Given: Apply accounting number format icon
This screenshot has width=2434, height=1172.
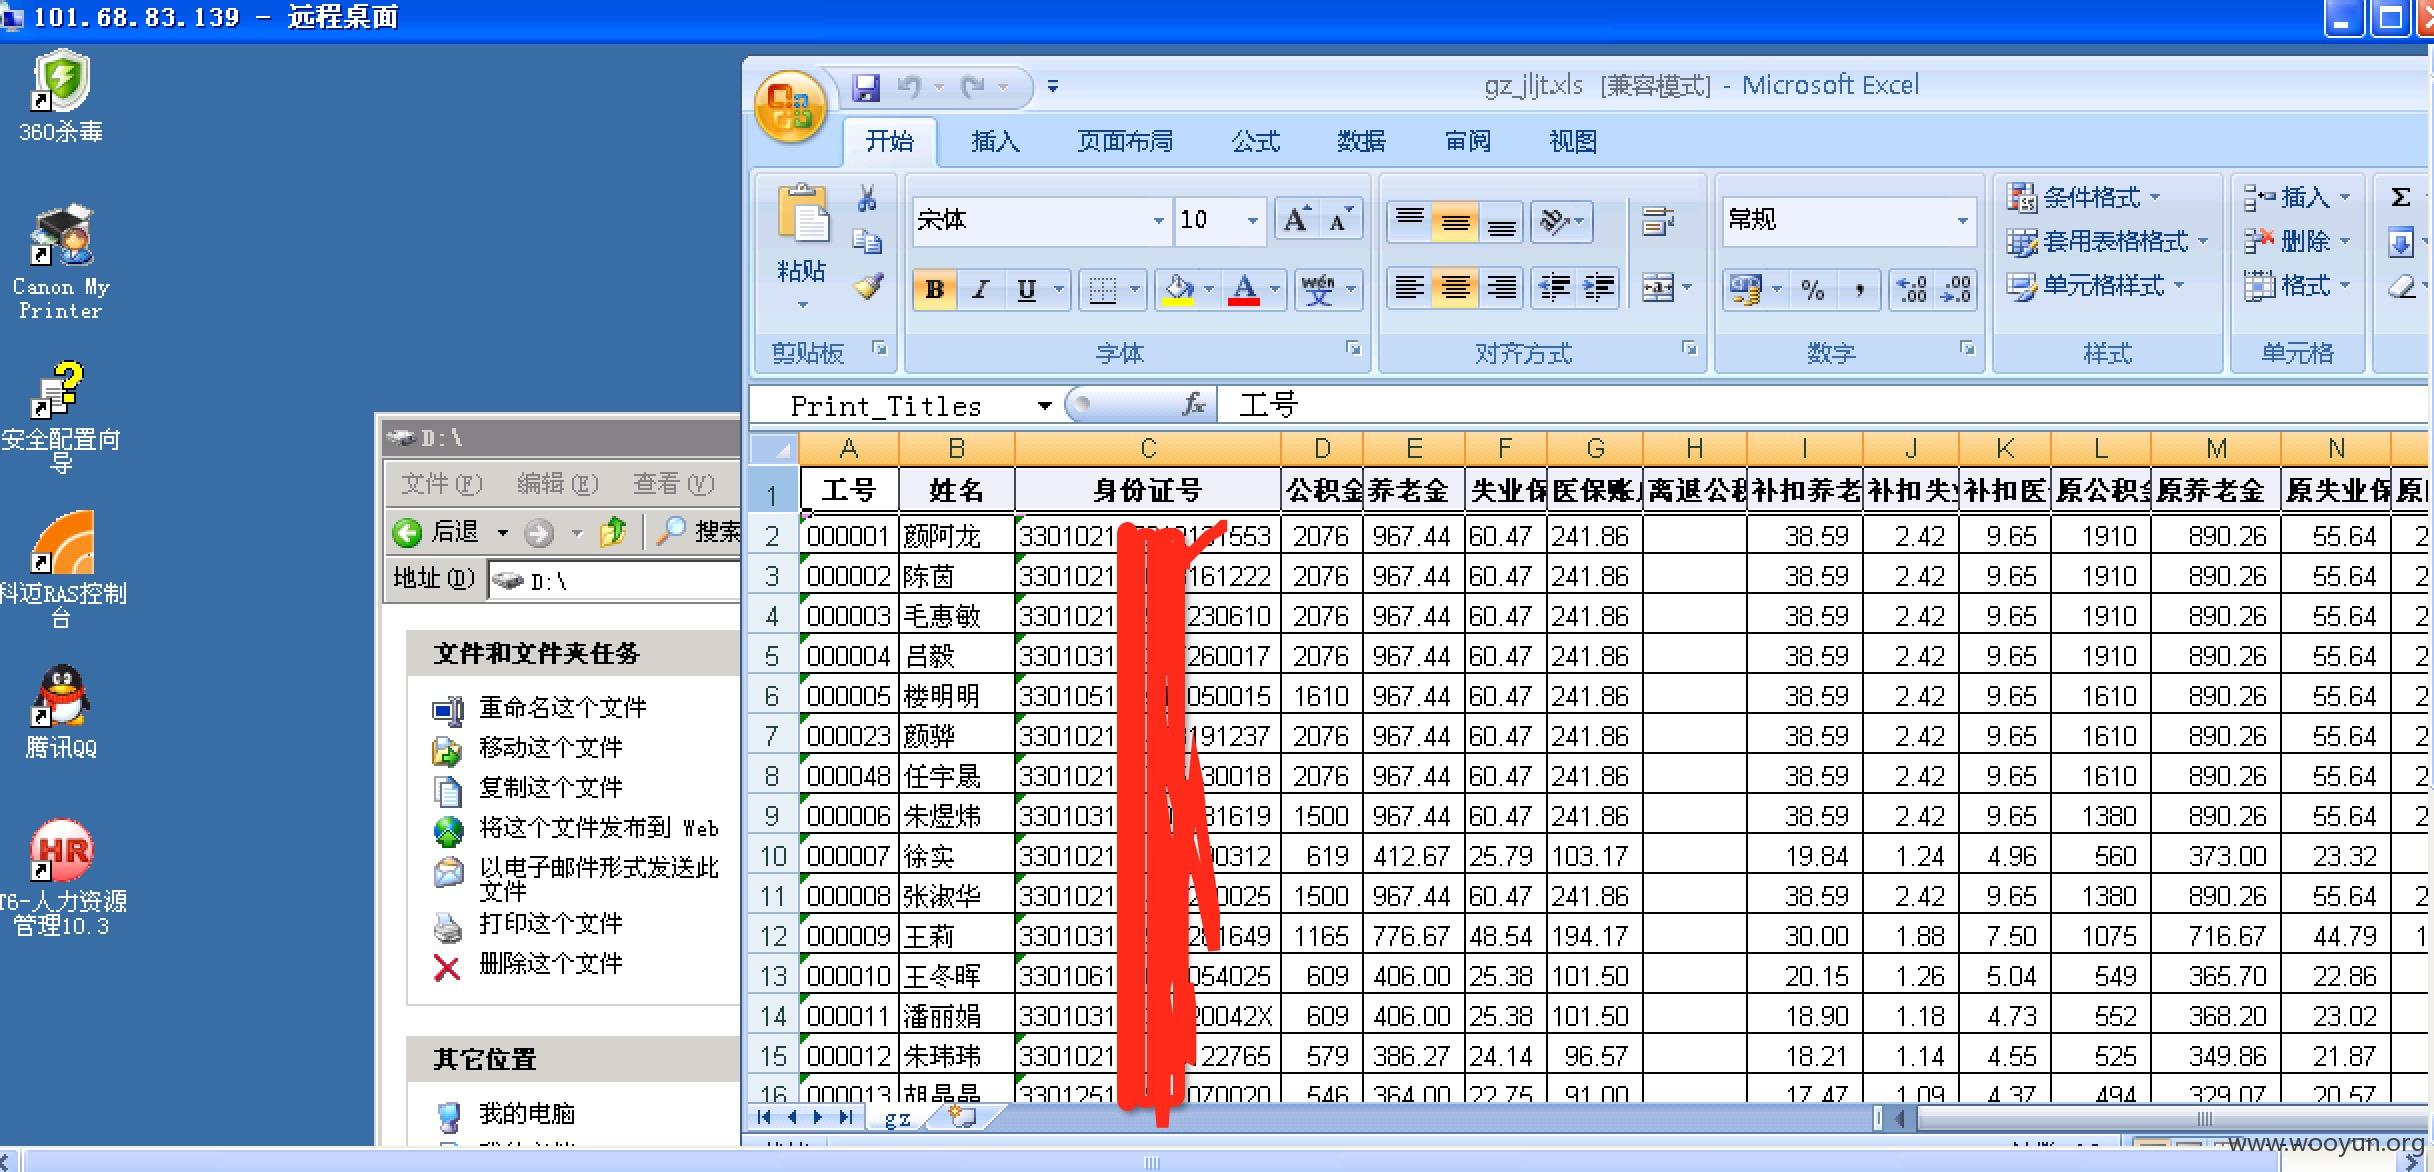Looking at the screenshot, I should (1746, 290).
